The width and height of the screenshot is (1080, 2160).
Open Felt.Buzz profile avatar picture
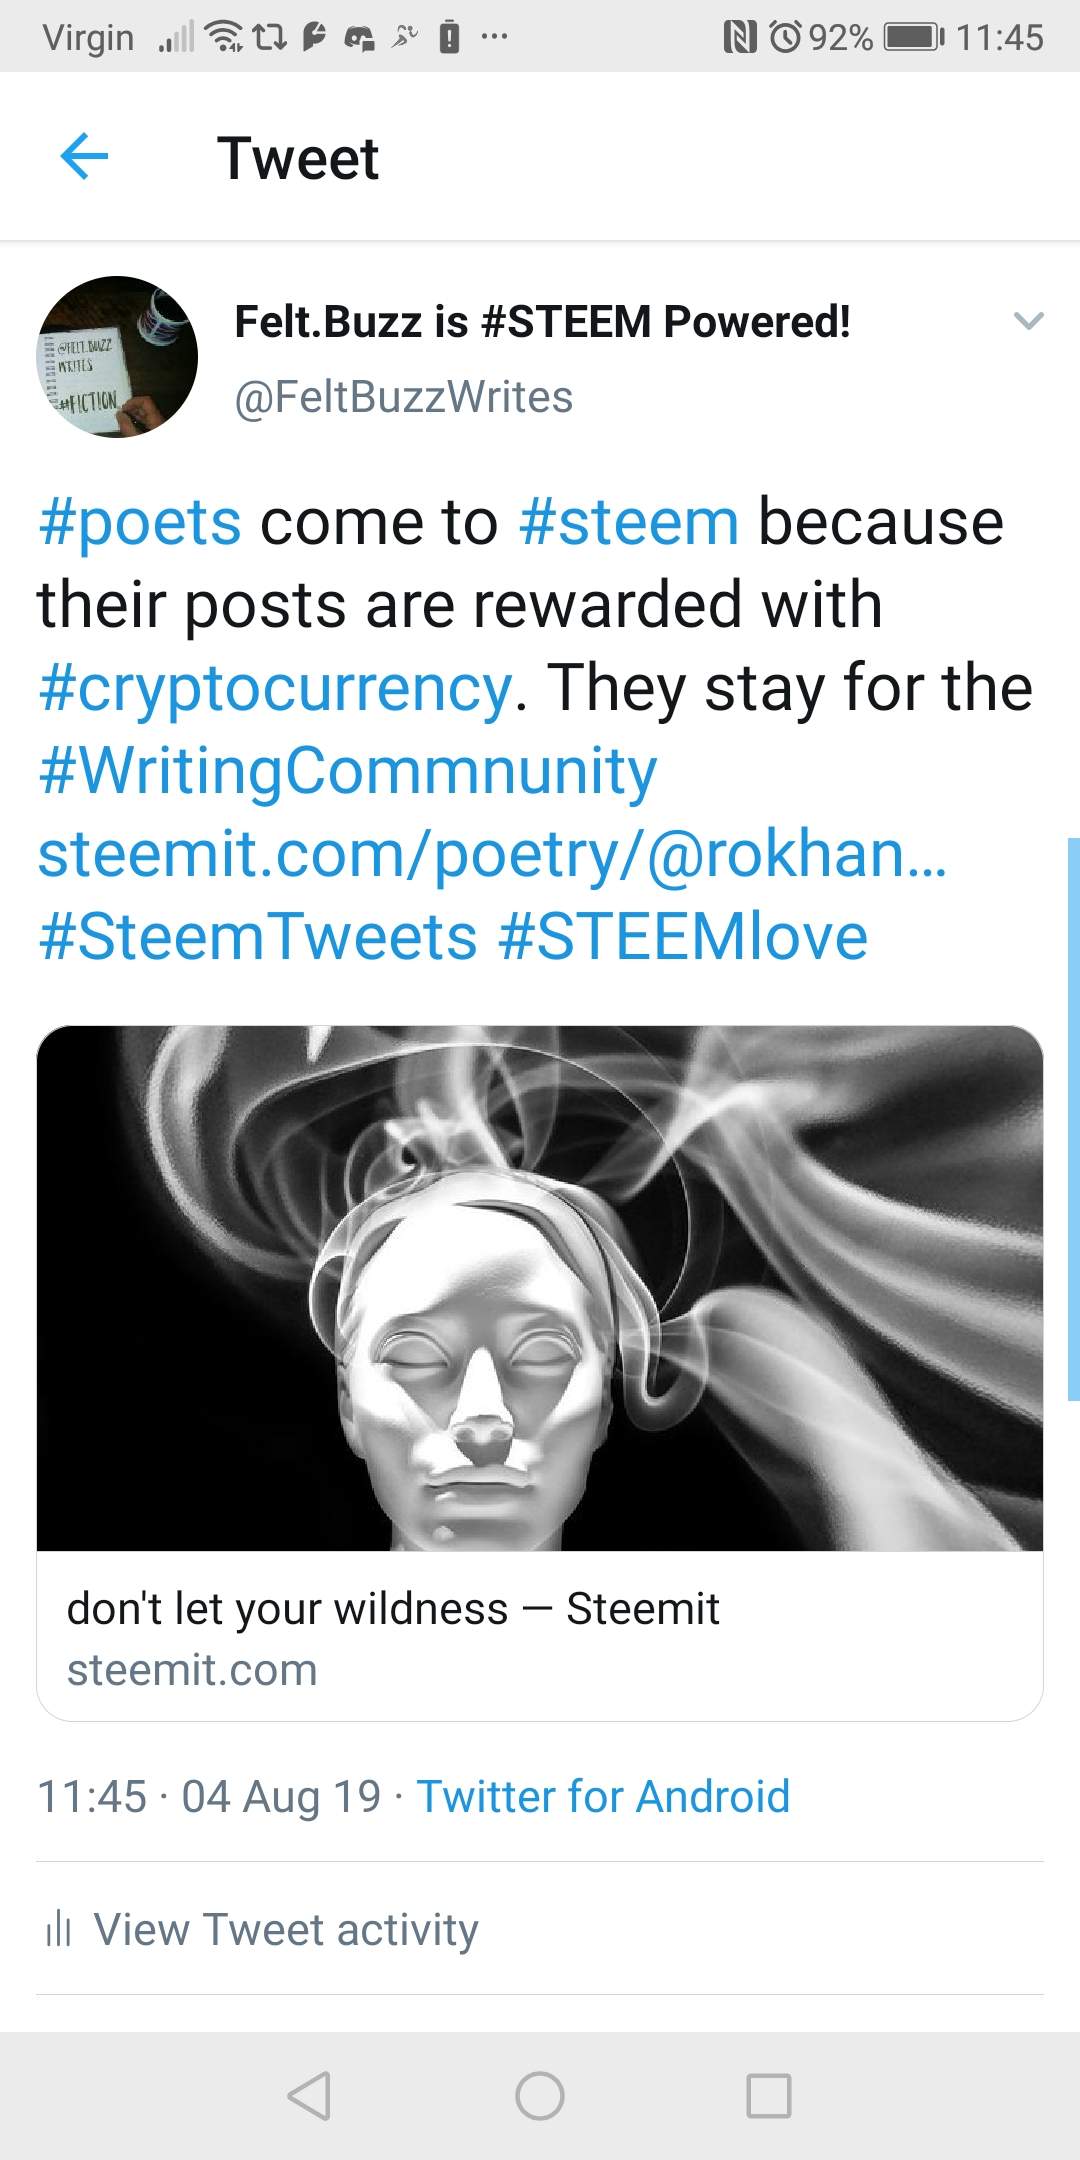point(117,357)
